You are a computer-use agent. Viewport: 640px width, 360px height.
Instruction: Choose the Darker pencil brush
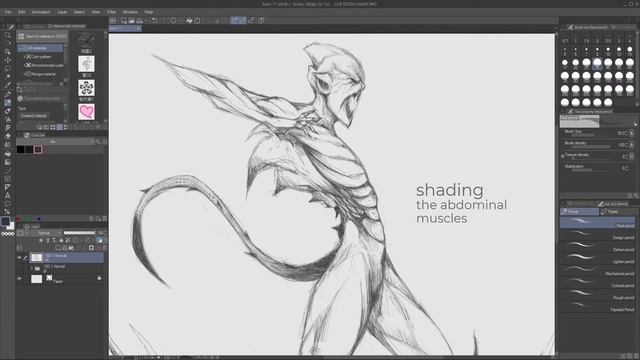tap(598, 247)
